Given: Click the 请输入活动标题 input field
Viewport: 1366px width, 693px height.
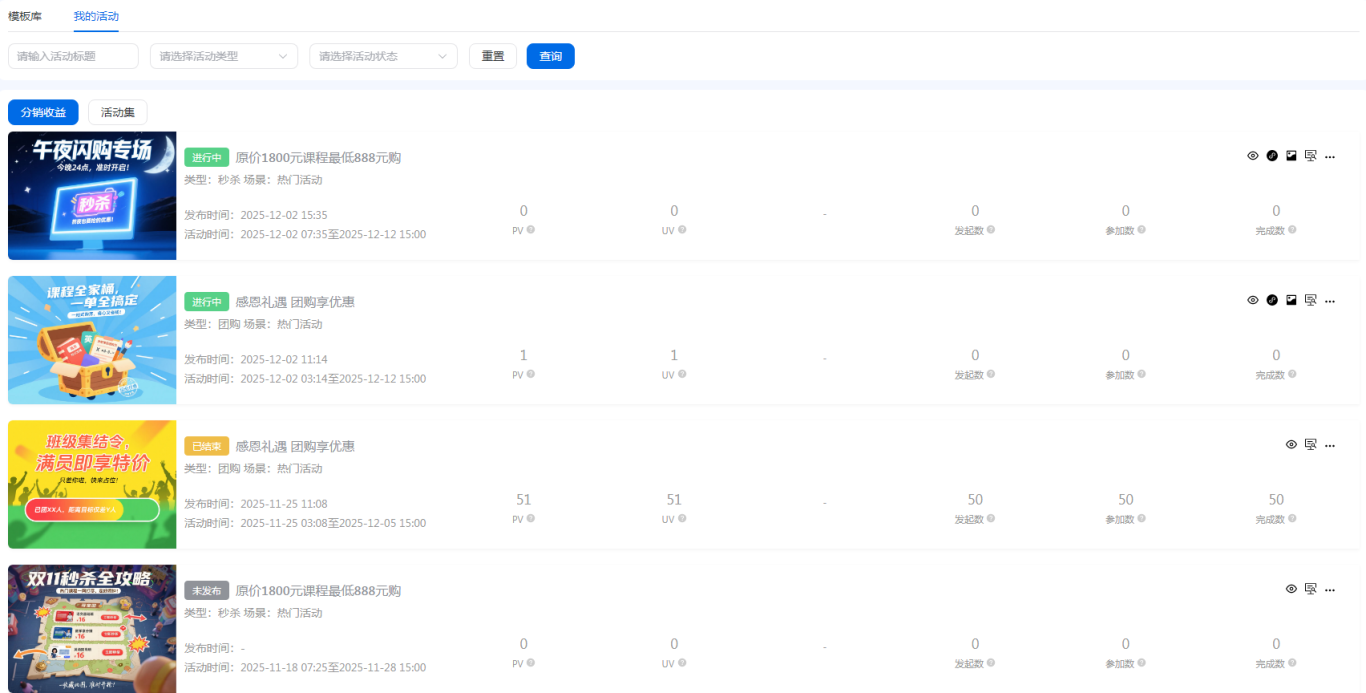Looking at the screenshot, I should tap(73, 56).
